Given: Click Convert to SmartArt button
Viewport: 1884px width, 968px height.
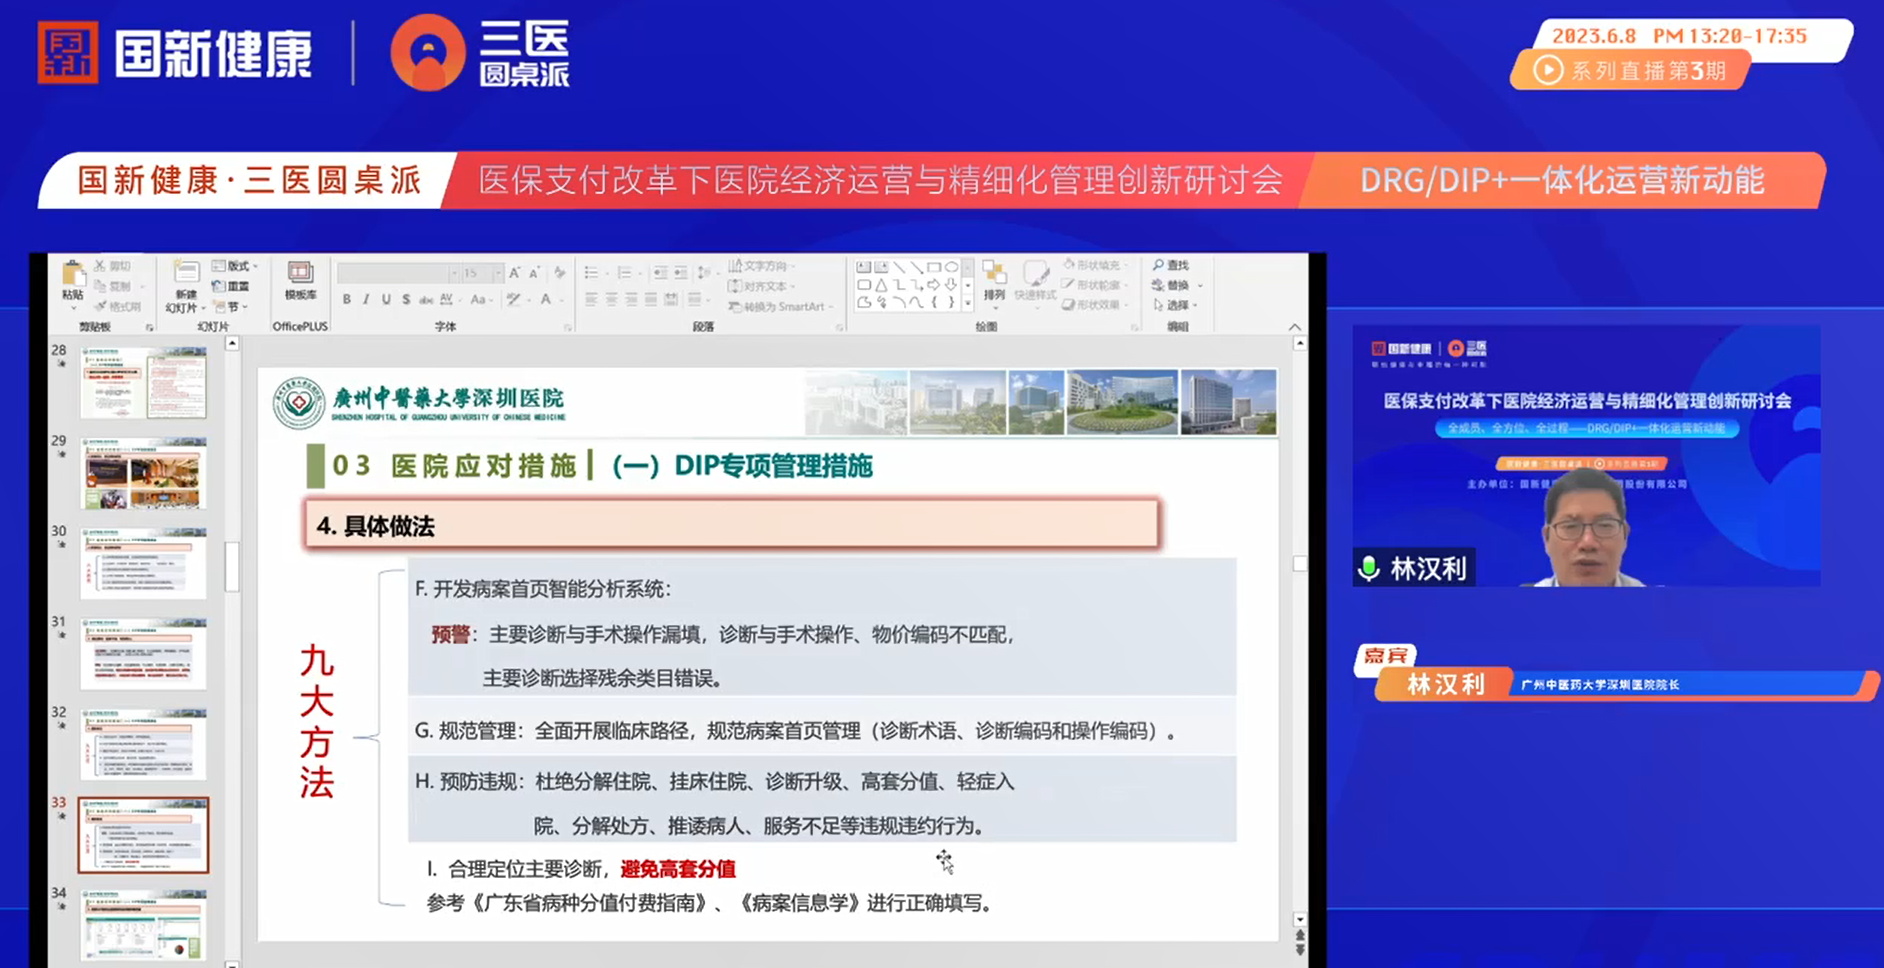Looking at the screenshot, I should (778, 307).
